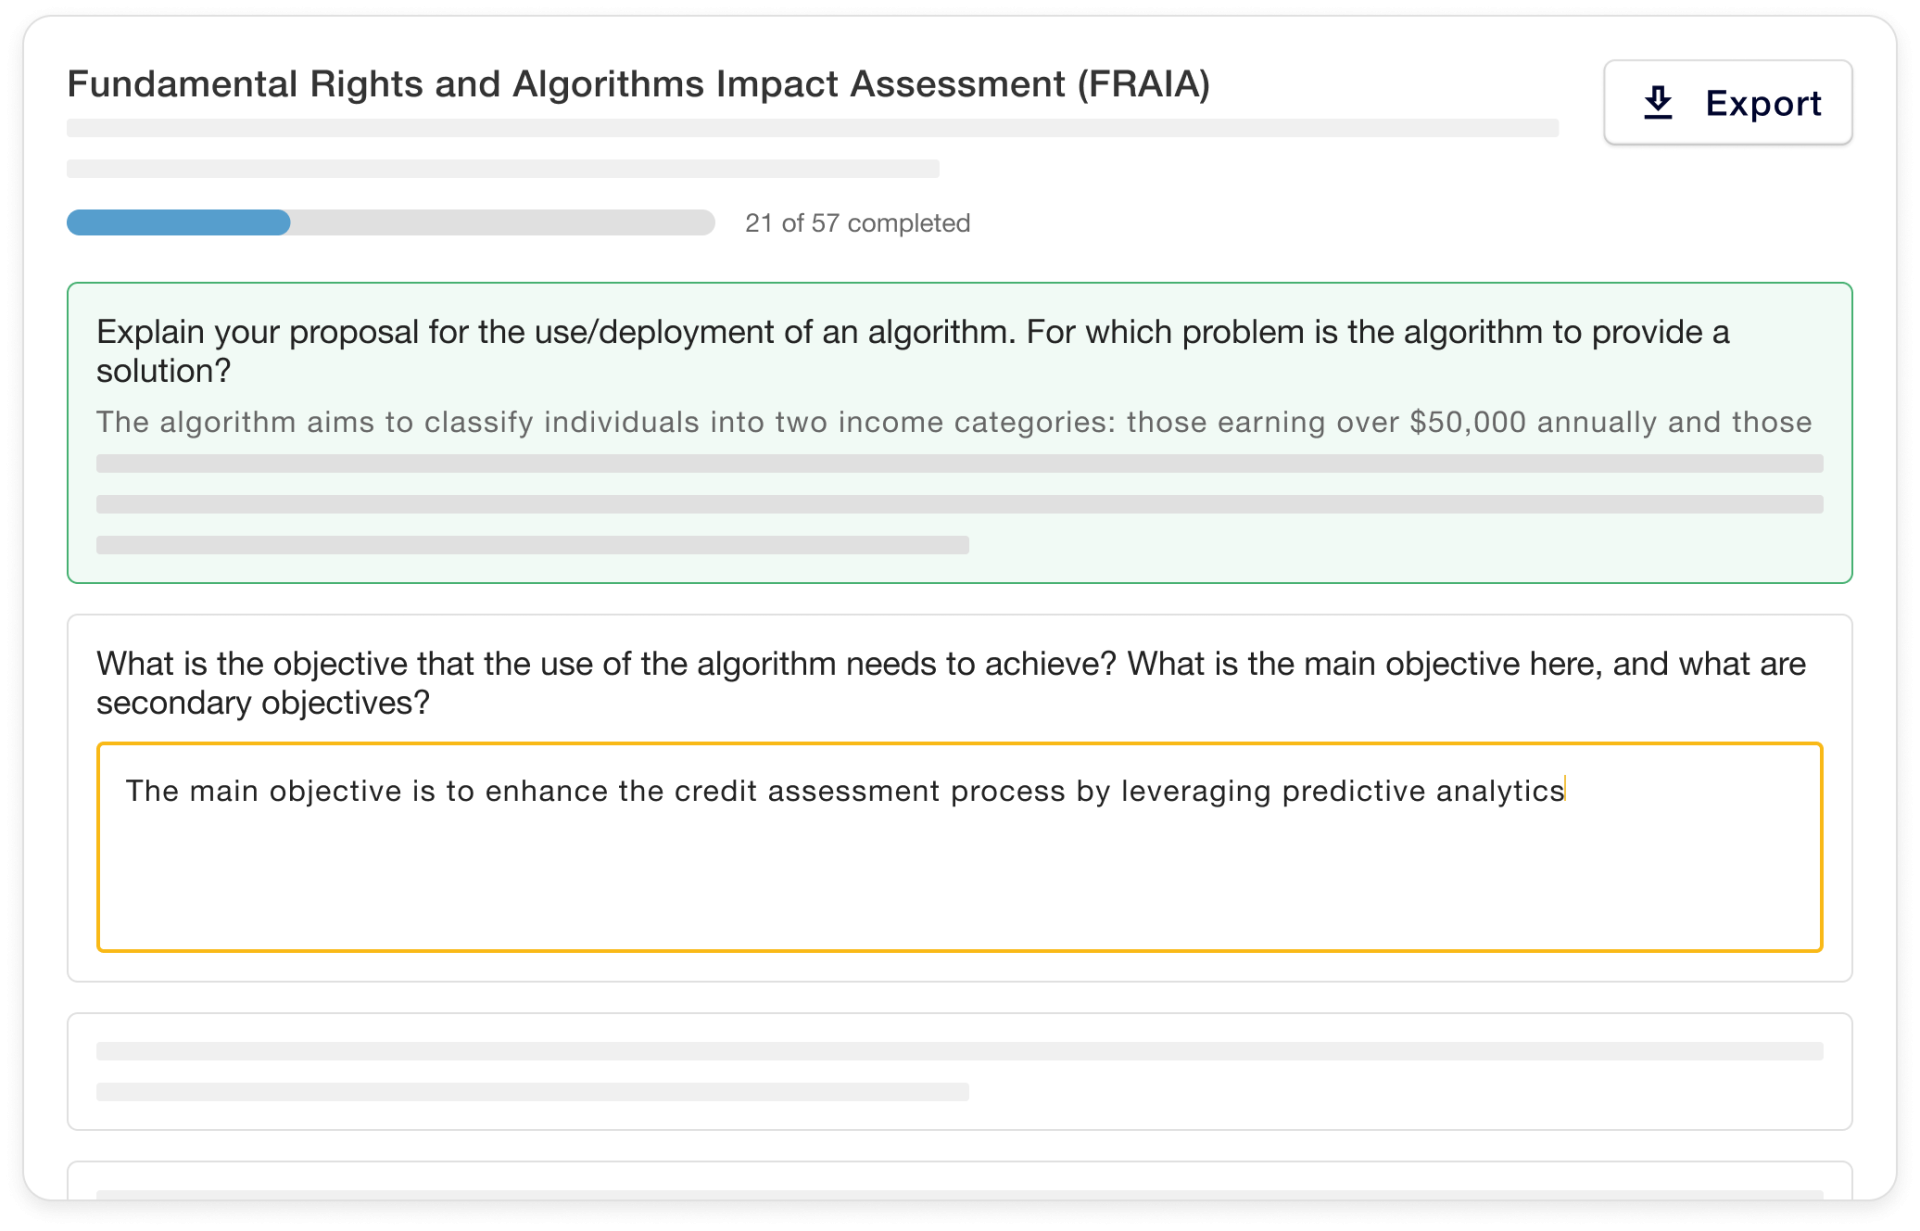This screenshot has width=1920, height=1231.
Task: Click second placeholder line in green card
Action: tap(959, 504)
